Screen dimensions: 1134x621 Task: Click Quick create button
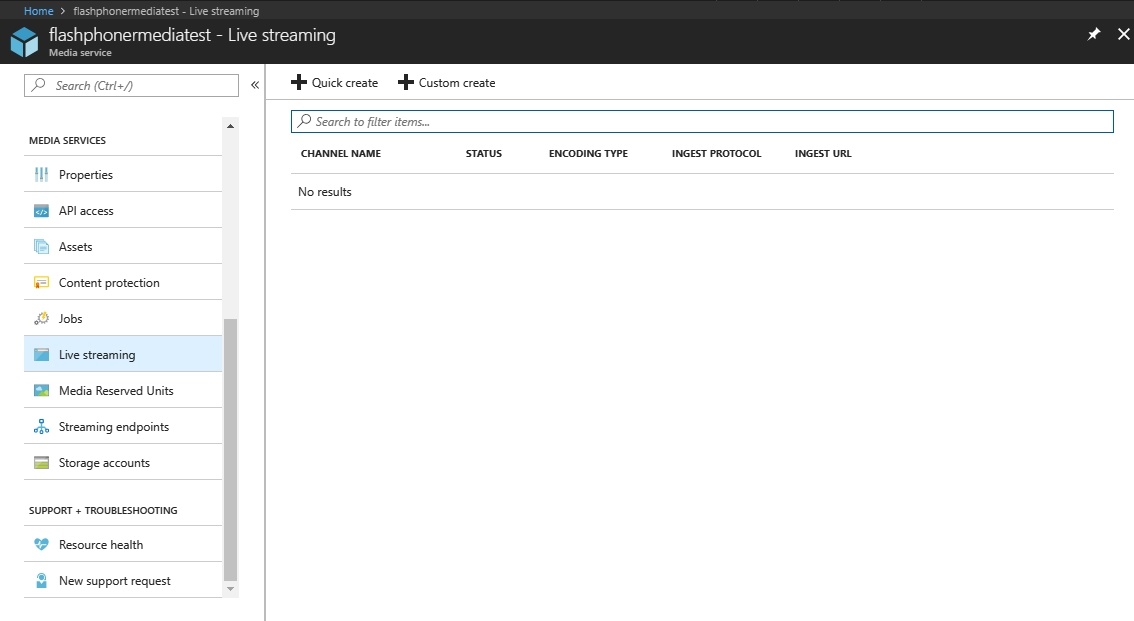[x=335, y=83]
